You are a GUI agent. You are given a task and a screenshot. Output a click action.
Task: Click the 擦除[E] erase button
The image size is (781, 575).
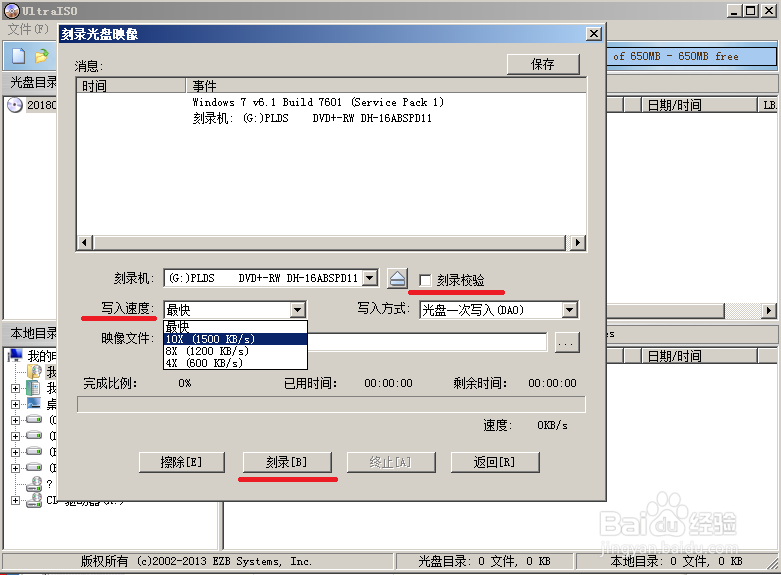(x=181, y=462)
